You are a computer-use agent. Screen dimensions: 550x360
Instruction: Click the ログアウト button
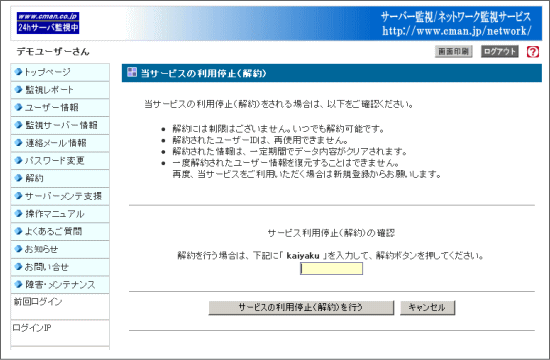tap(499, 52)
